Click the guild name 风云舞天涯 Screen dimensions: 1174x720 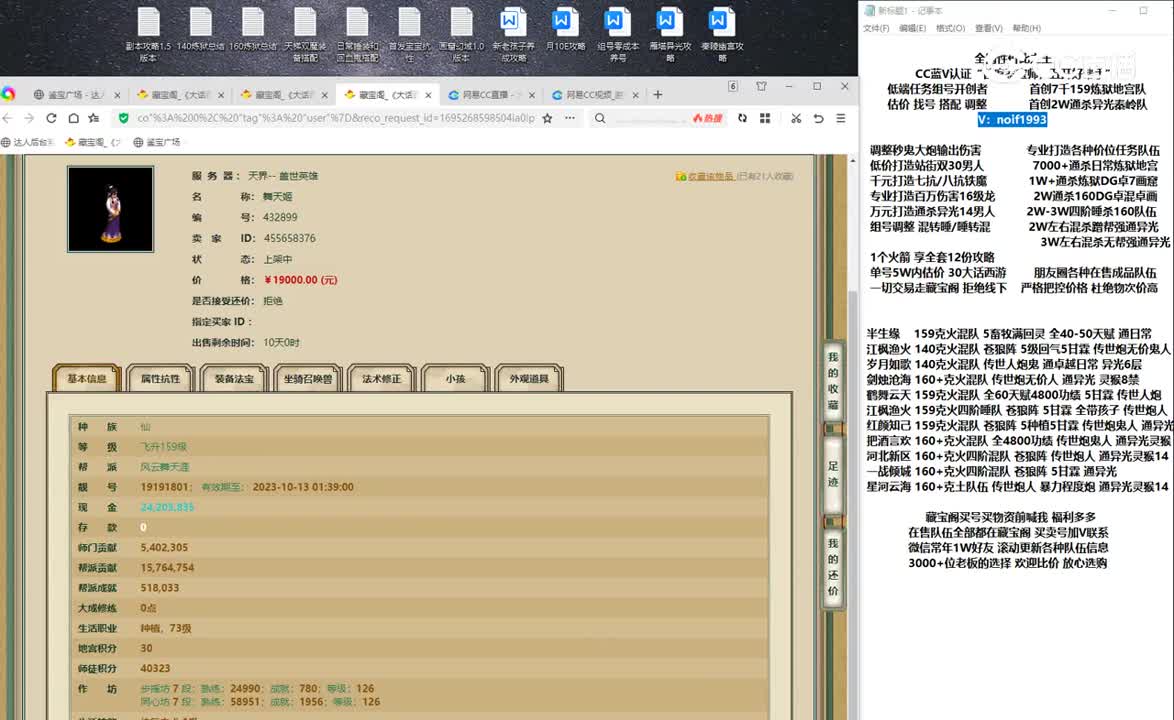(x=165, y=467)
